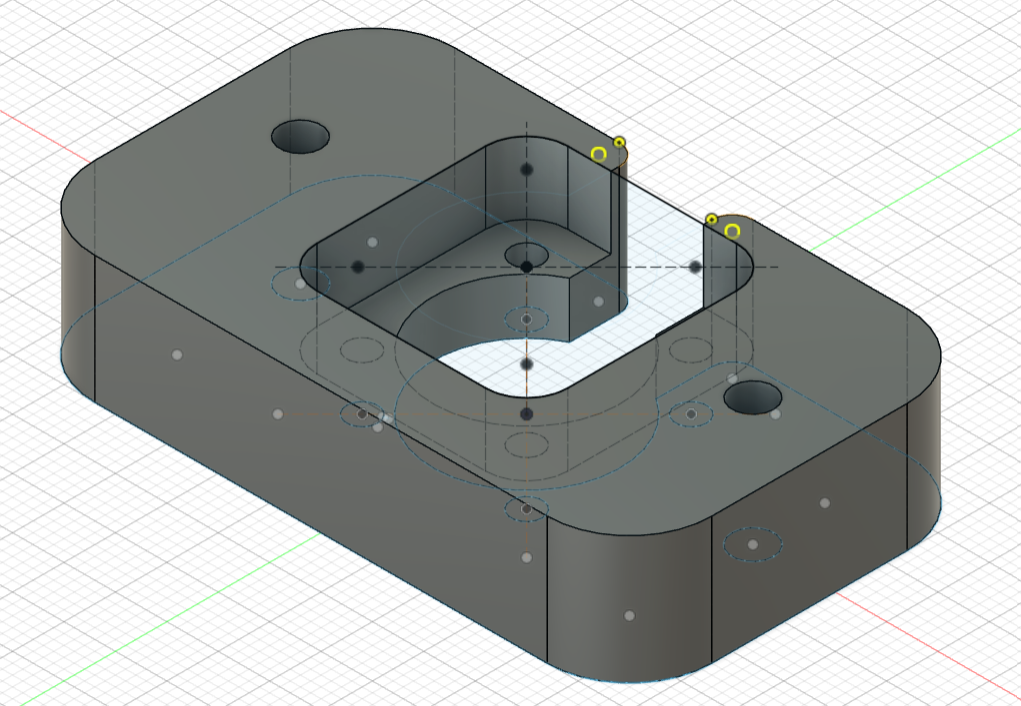The image size is (1021, 706).
Task: Click the yellow ring constraint glyph at the right pocket edge
Action: (x=733, y=231)
